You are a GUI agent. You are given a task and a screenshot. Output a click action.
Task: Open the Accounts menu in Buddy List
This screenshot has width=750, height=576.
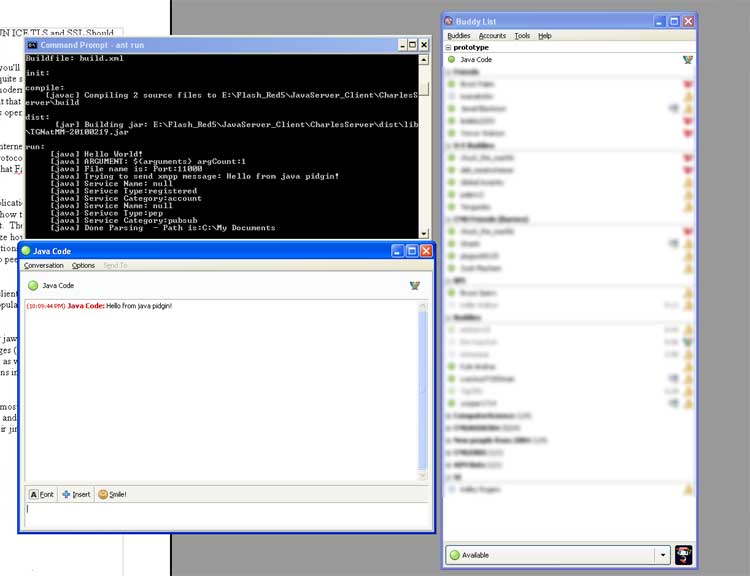492,36
